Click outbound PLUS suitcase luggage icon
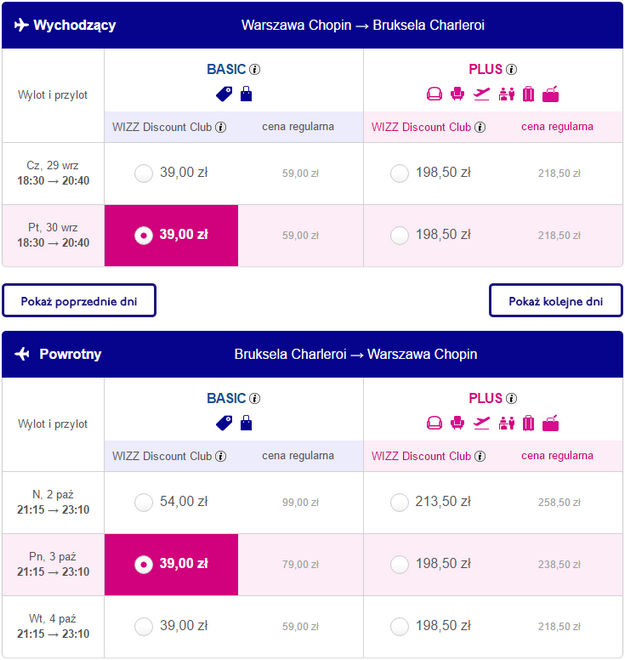Image resolution: width=625 pixels, height=660 pixels. 528,94
